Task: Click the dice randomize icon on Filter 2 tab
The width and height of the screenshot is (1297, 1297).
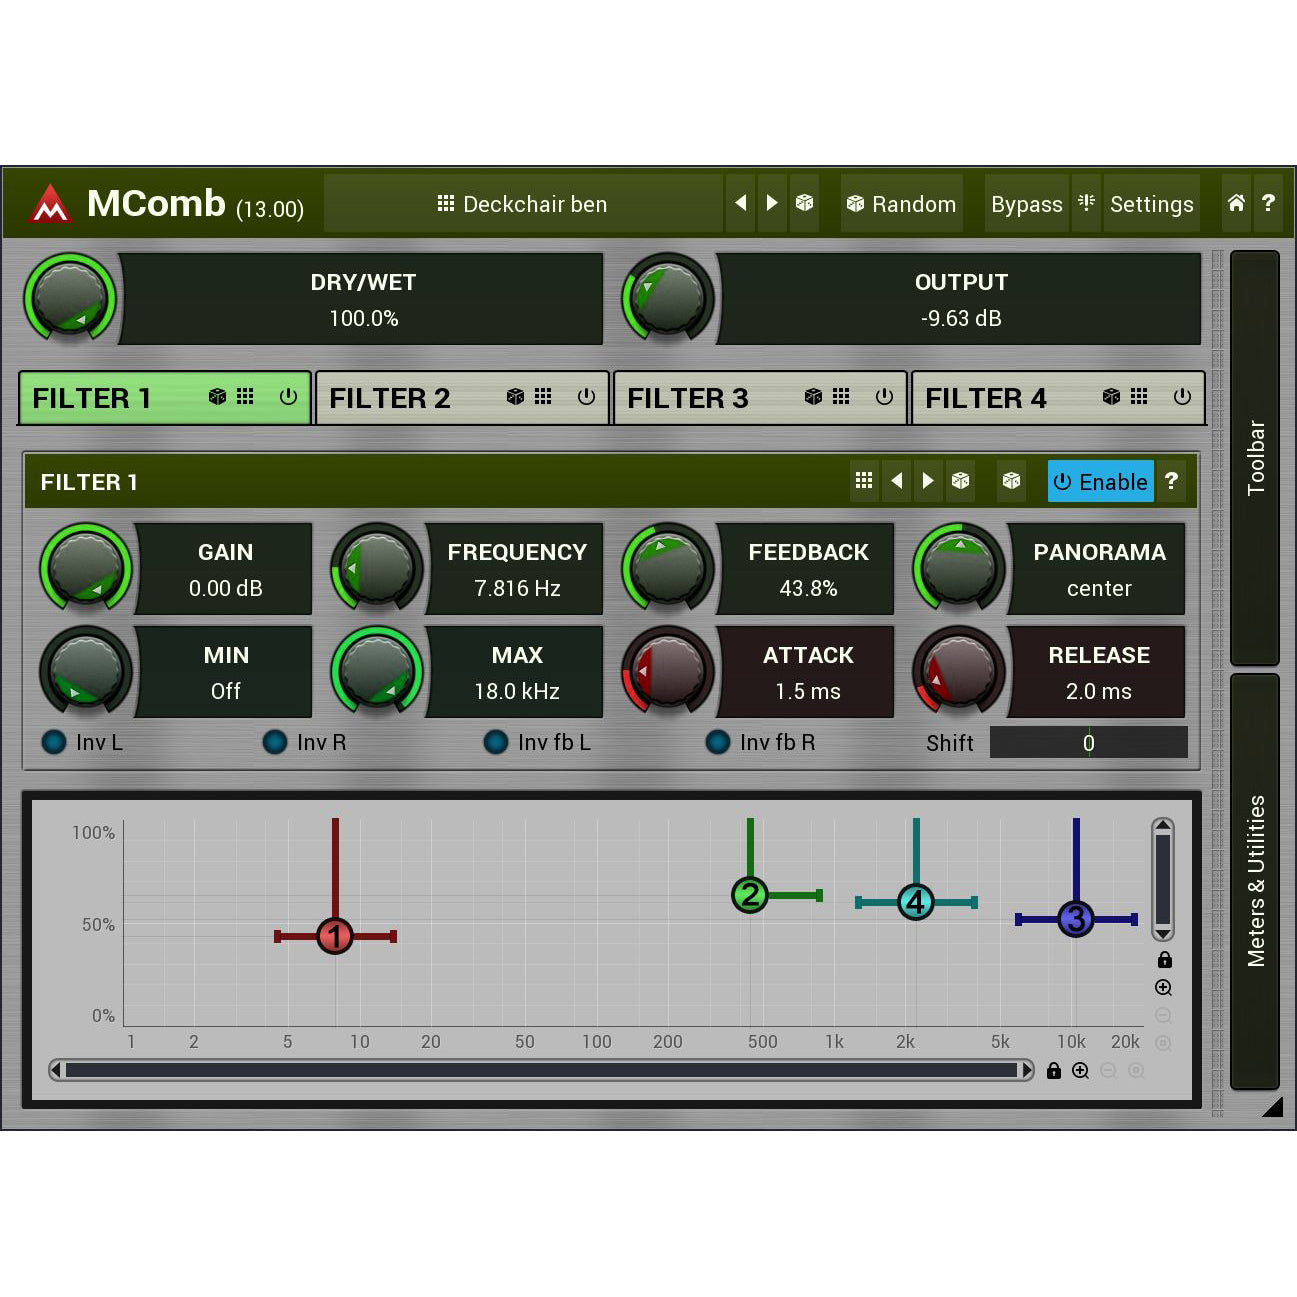Action: tap(516, 397)
